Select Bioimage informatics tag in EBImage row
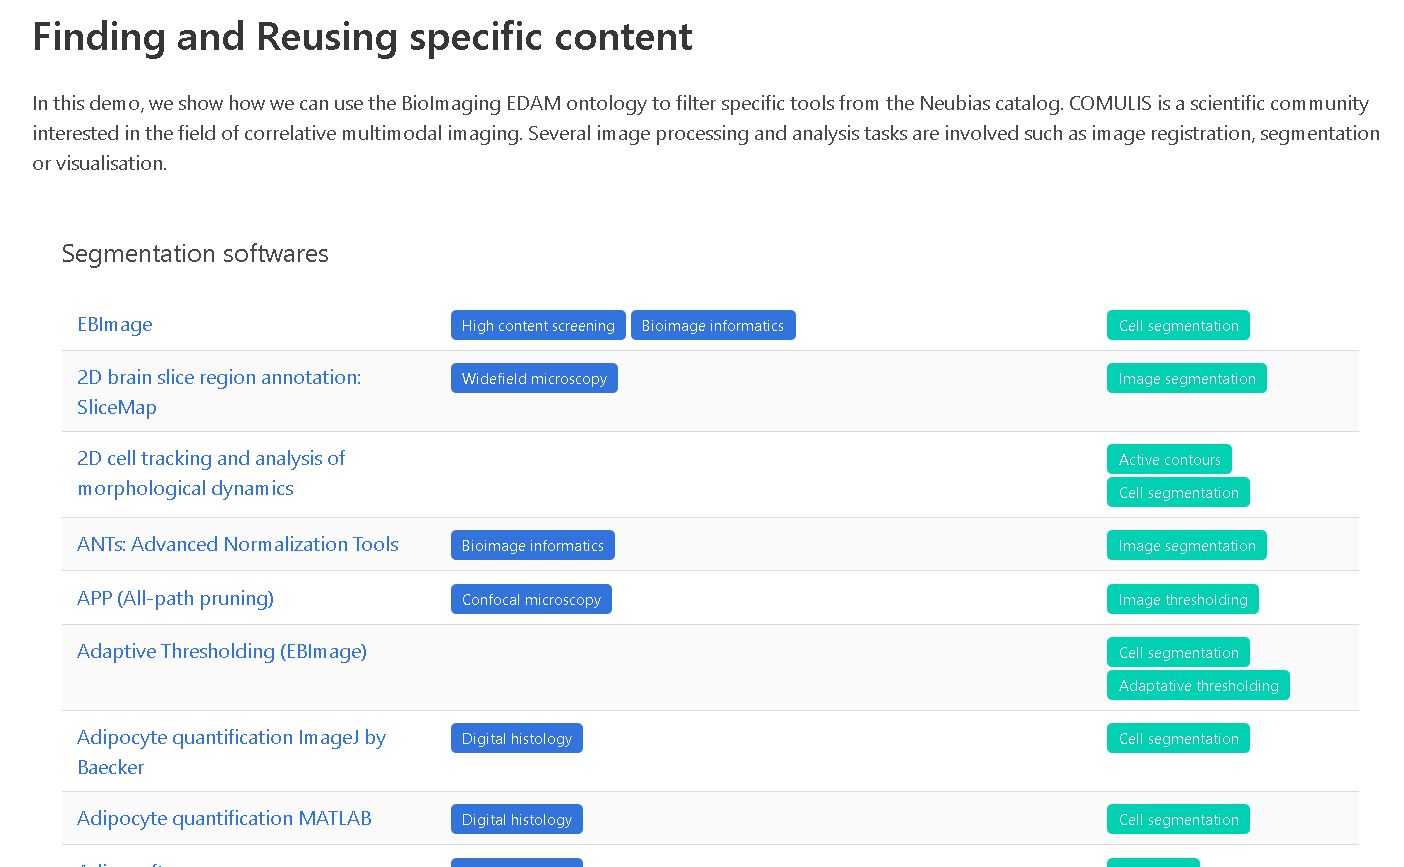The width and height of the screenshot is (1404, 867). [x=712, y=326]
